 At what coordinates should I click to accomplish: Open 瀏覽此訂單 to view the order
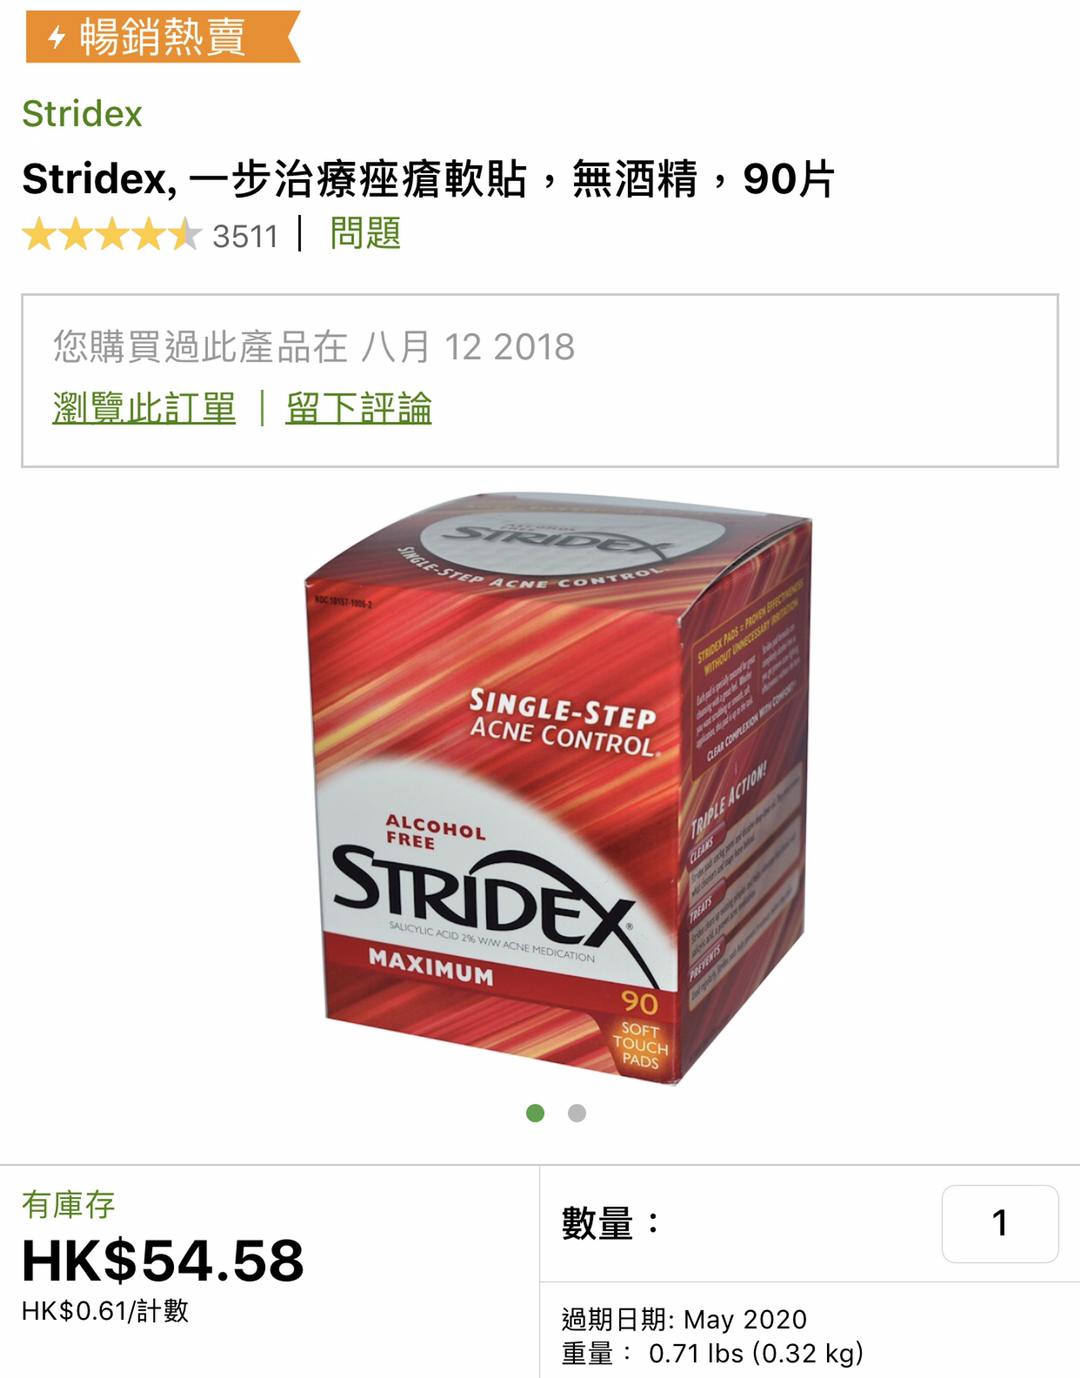(x=144, y=407)
